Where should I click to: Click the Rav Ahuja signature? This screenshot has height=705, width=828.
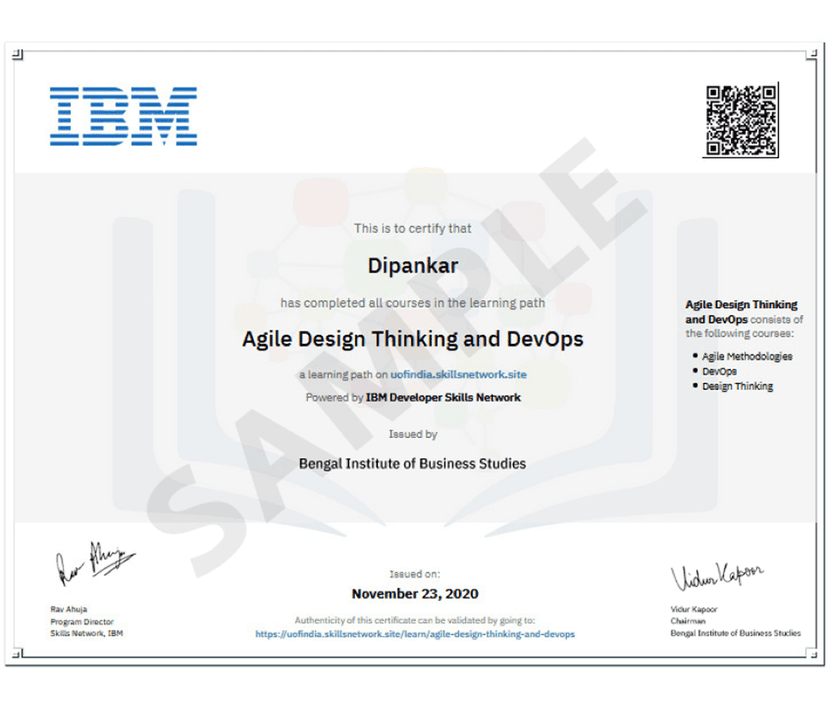[95, 563]
